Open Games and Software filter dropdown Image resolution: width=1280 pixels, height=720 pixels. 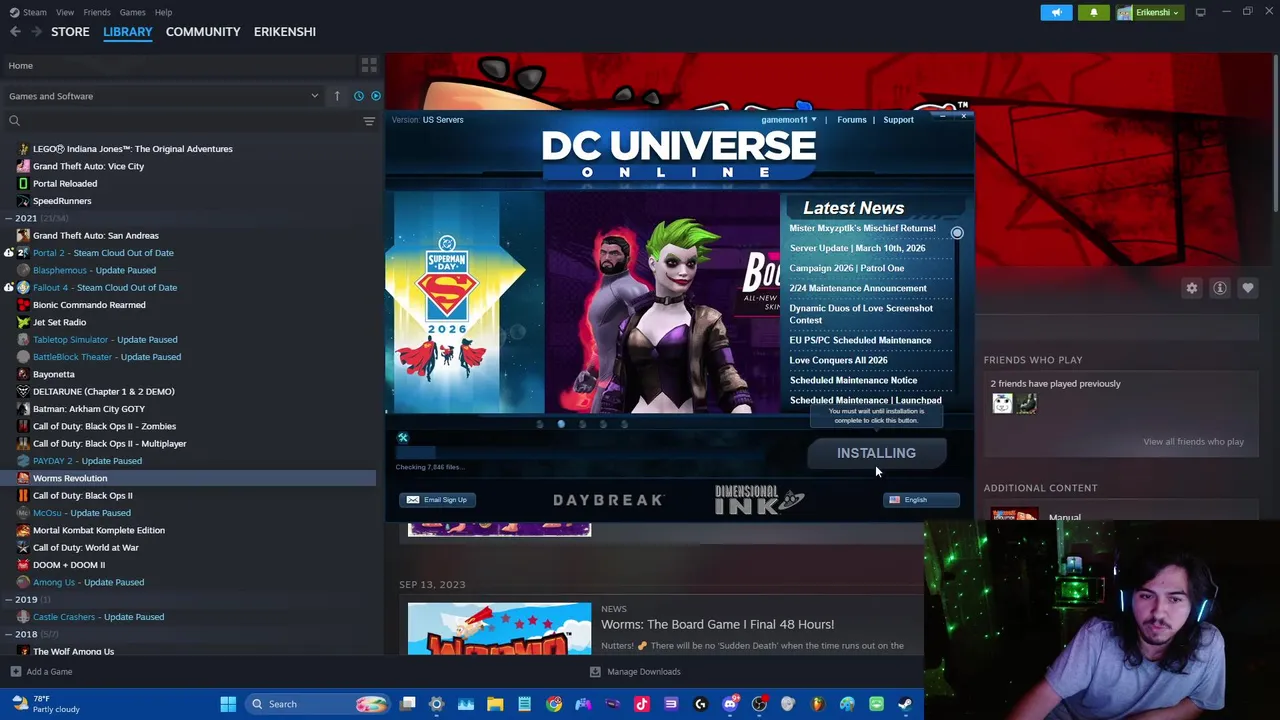pyautogui.click(x=163, y=96)
